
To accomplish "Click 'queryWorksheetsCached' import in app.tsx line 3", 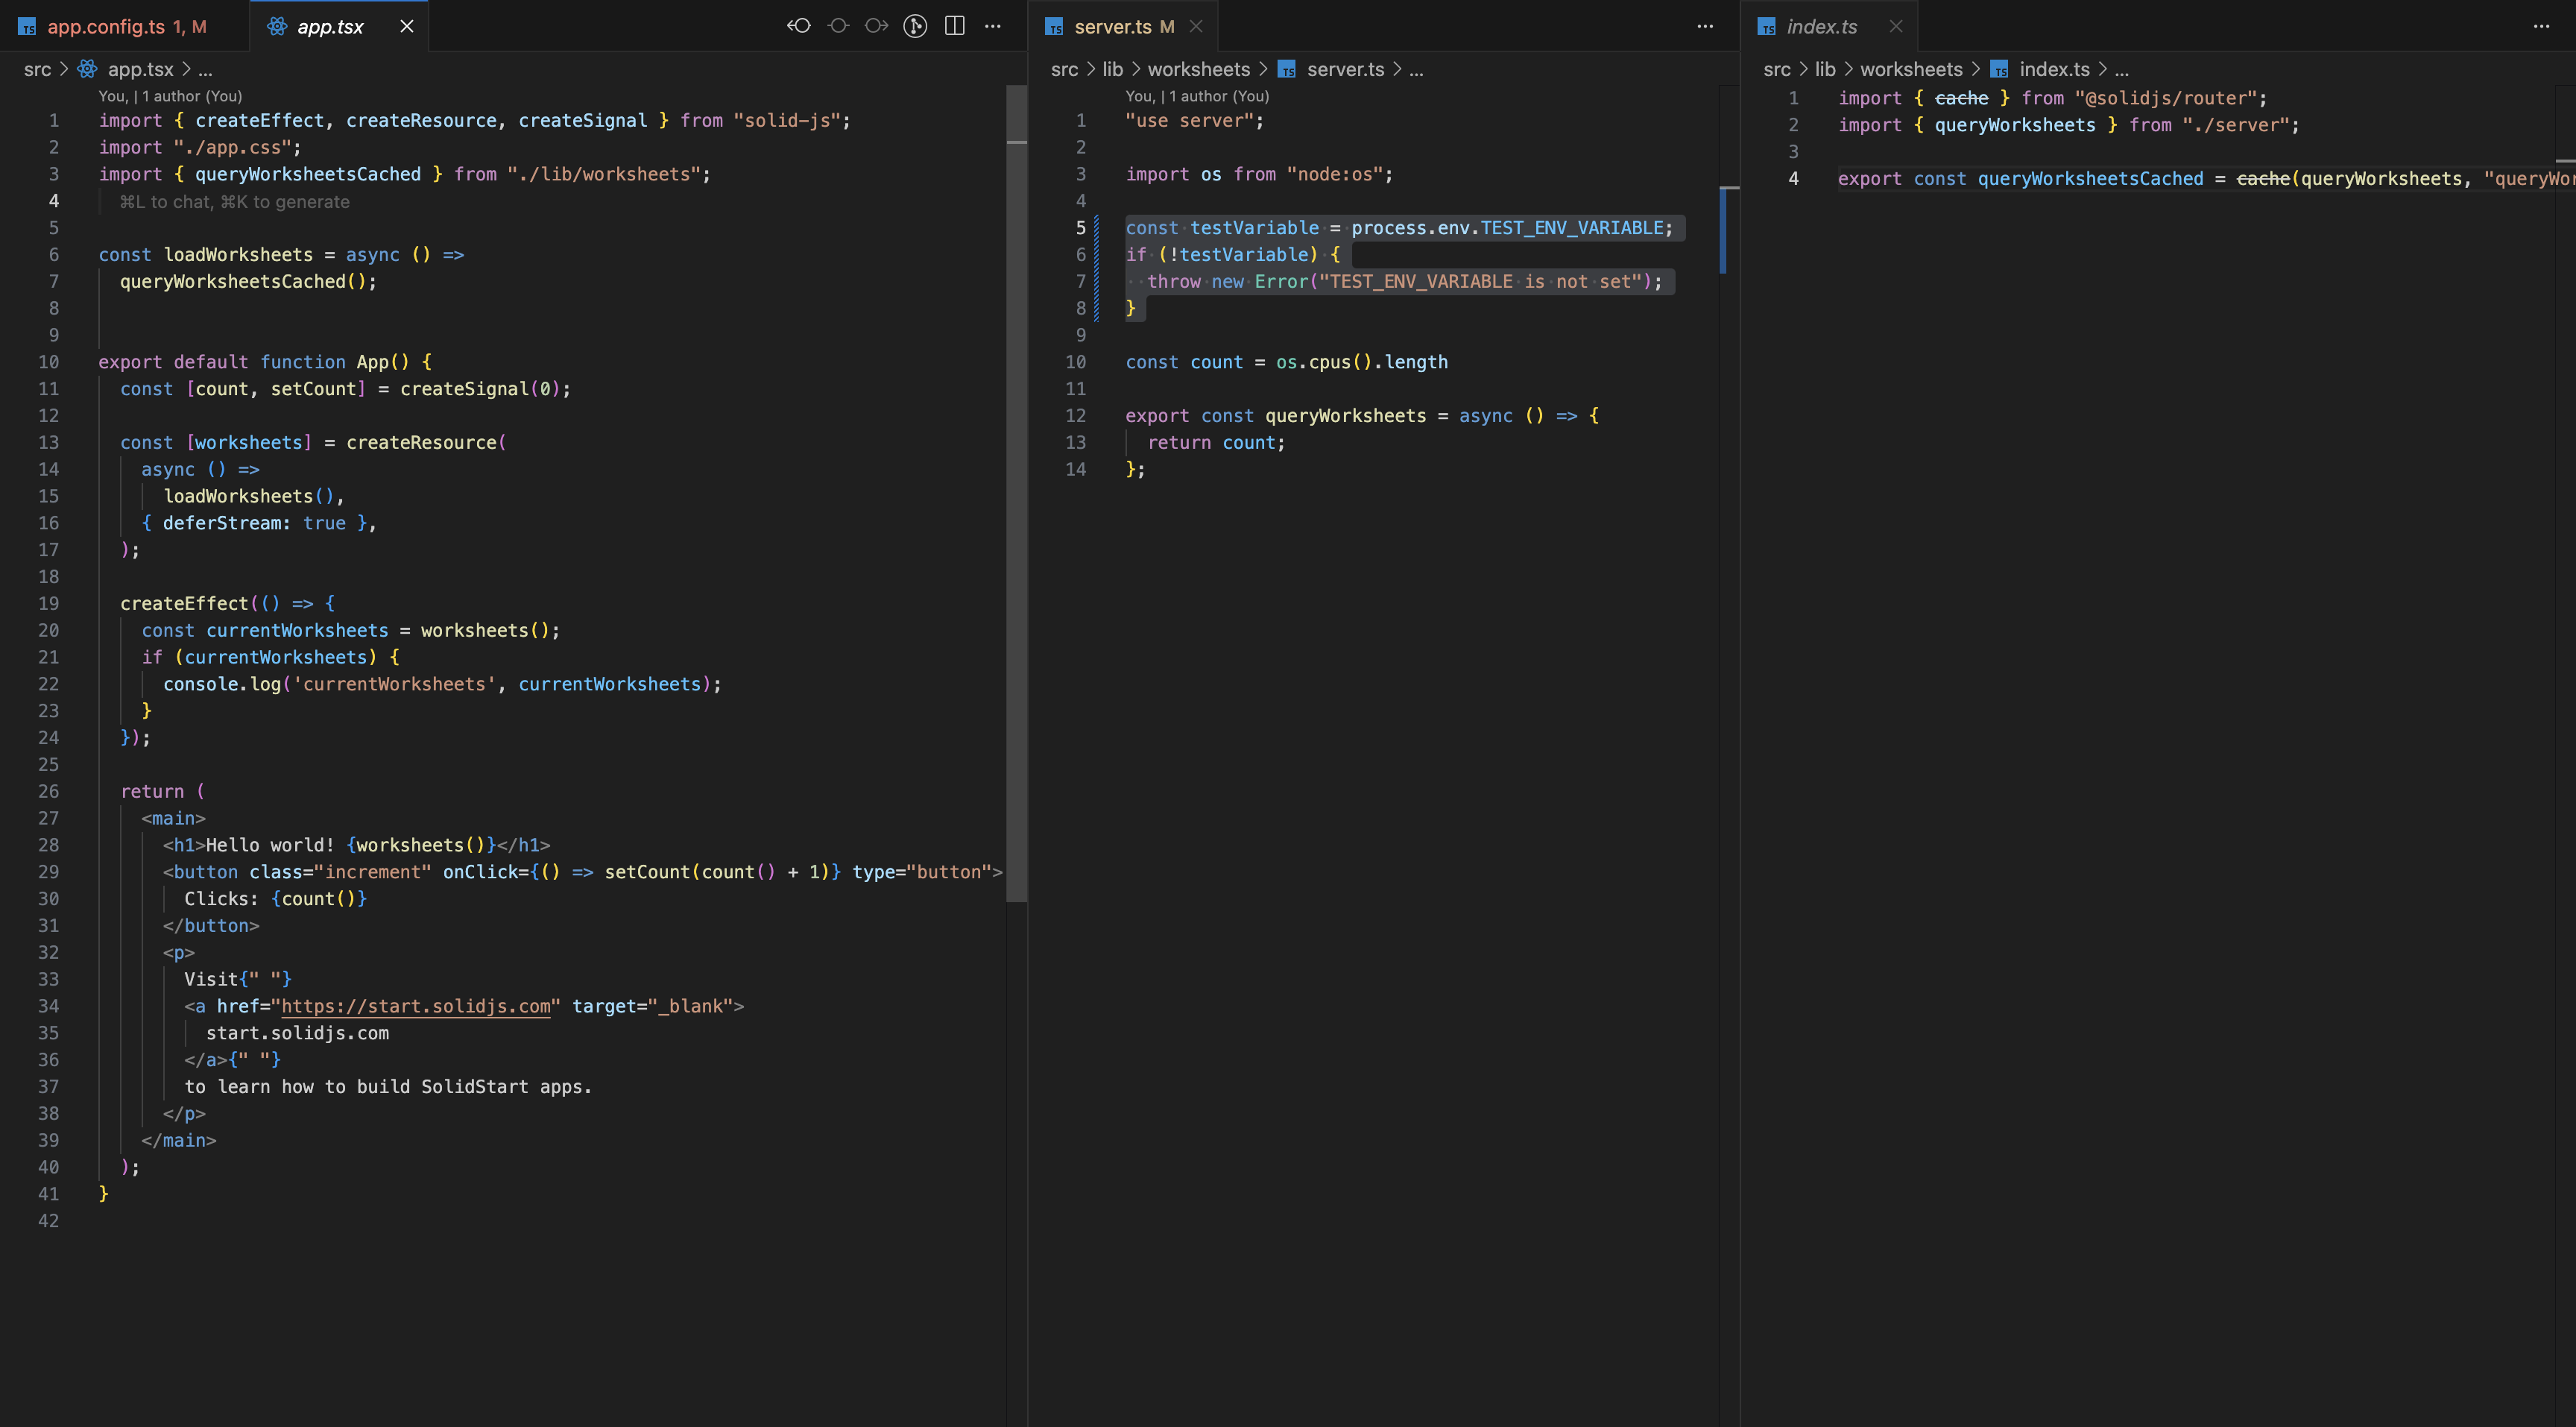I will (308, 174).
